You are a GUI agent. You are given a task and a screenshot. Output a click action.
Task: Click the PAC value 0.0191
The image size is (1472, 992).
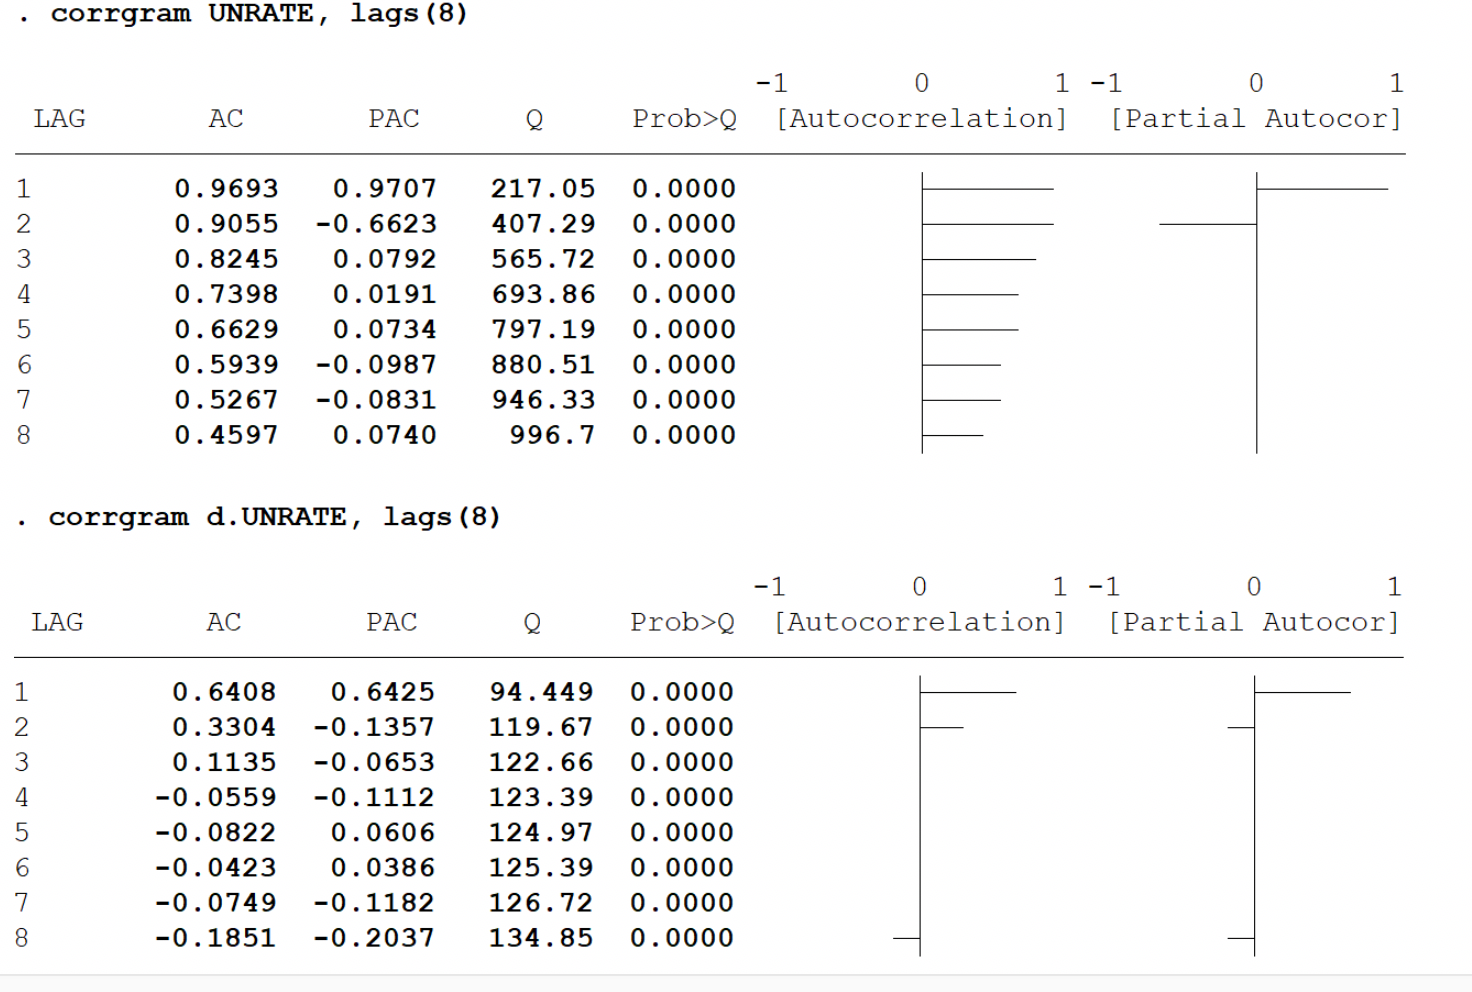385,294
